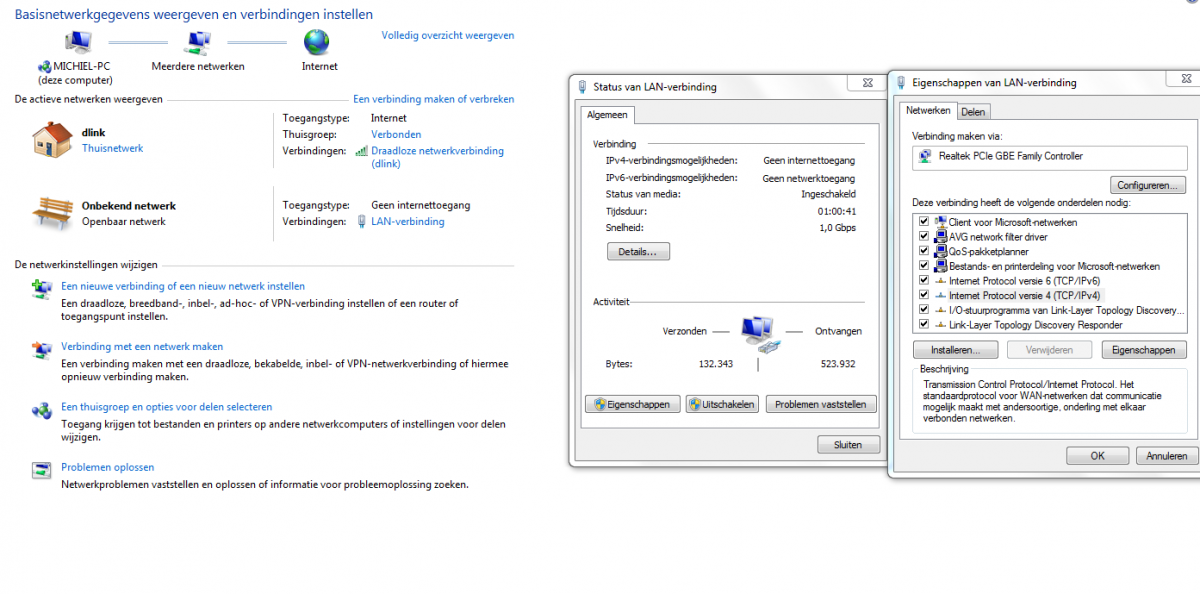Toggle Bestands- en printerdeling checkbox
The height and width of the screenshot is (594, 1200).
pyautogui.click(x=924, y=266)
